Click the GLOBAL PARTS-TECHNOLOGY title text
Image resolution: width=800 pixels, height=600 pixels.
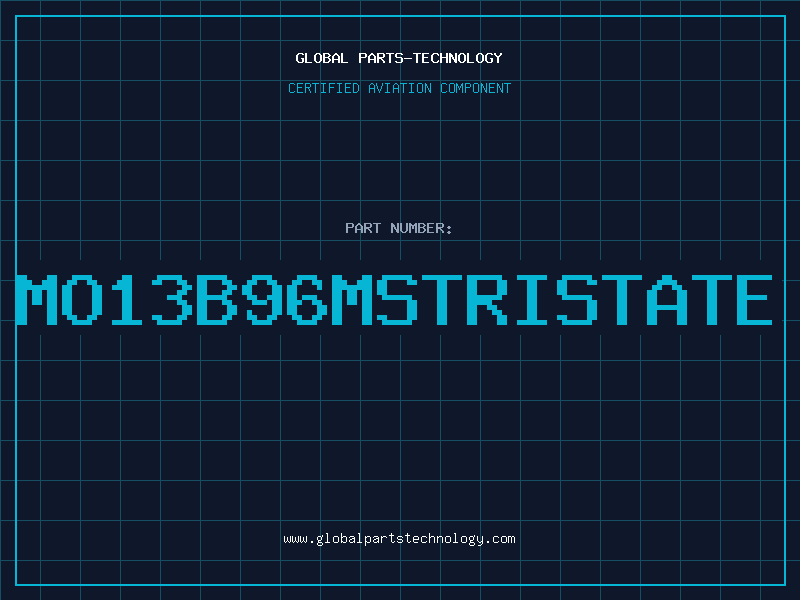tap(399, 58)
